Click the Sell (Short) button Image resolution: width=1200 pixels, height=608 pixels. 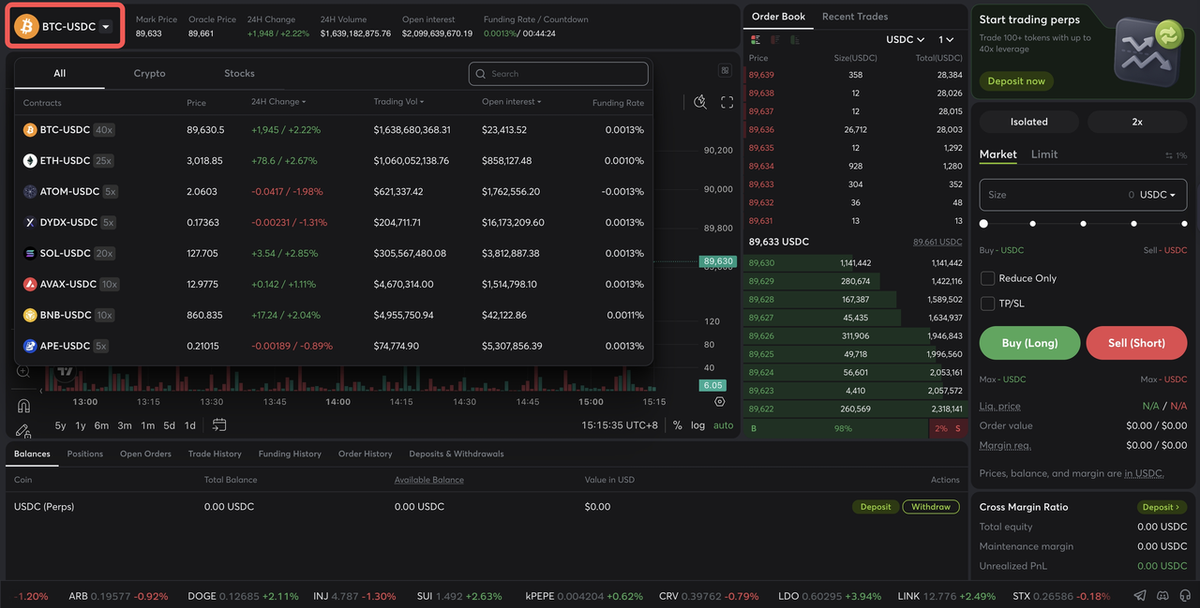coord(1137,343)
